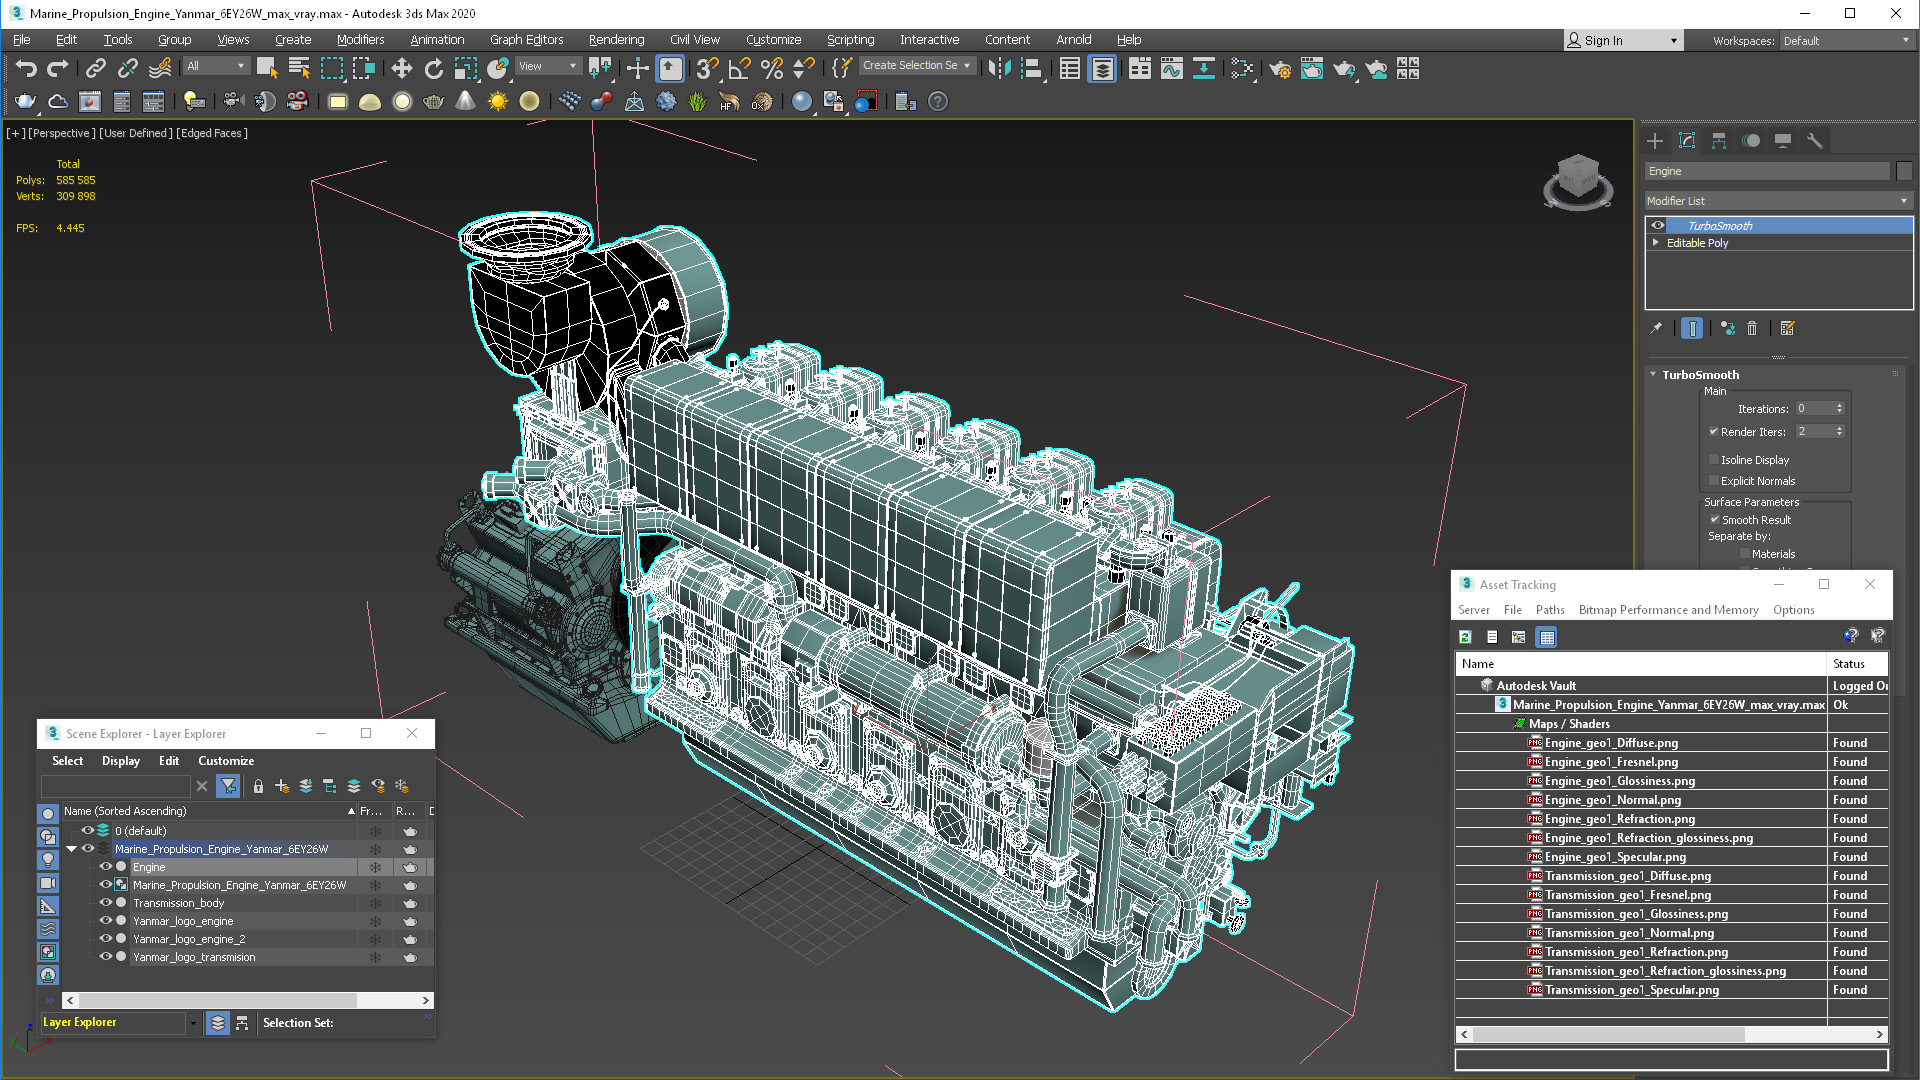Open the Layer Explorer name dropdown arrow

click(193, 1023)
